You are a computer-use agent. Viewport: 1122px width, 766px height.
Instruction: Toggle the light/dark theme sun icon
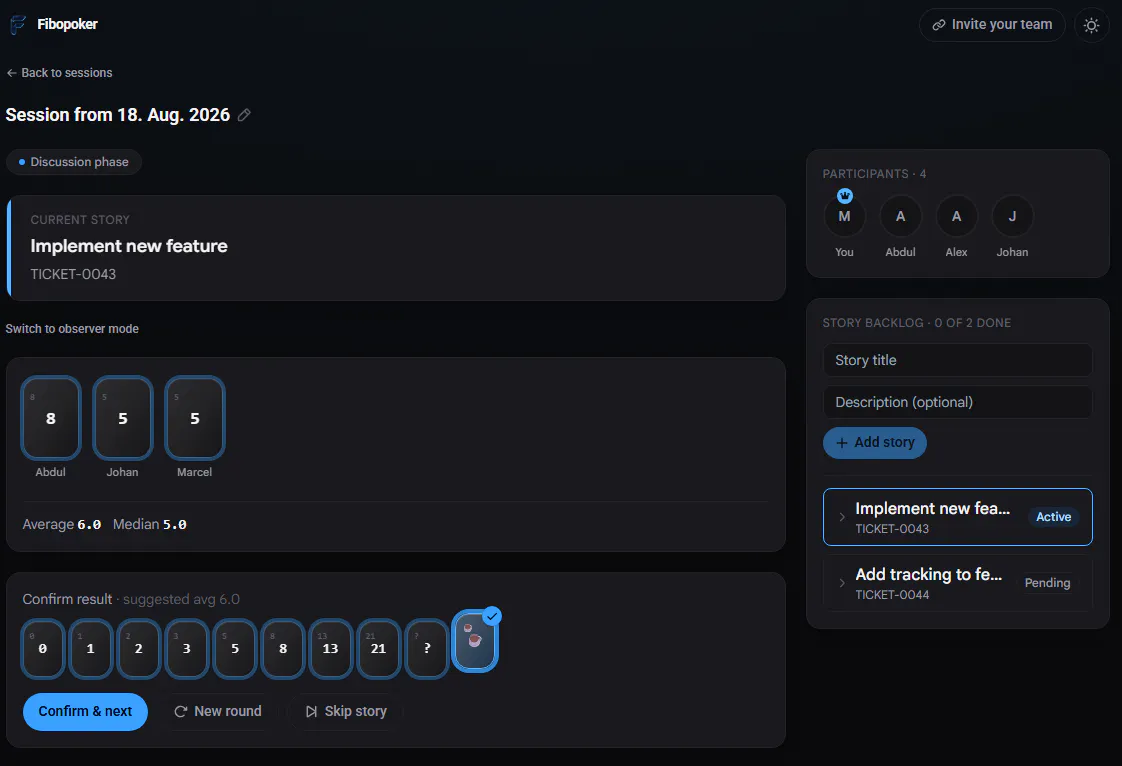tap(1091, 25)
